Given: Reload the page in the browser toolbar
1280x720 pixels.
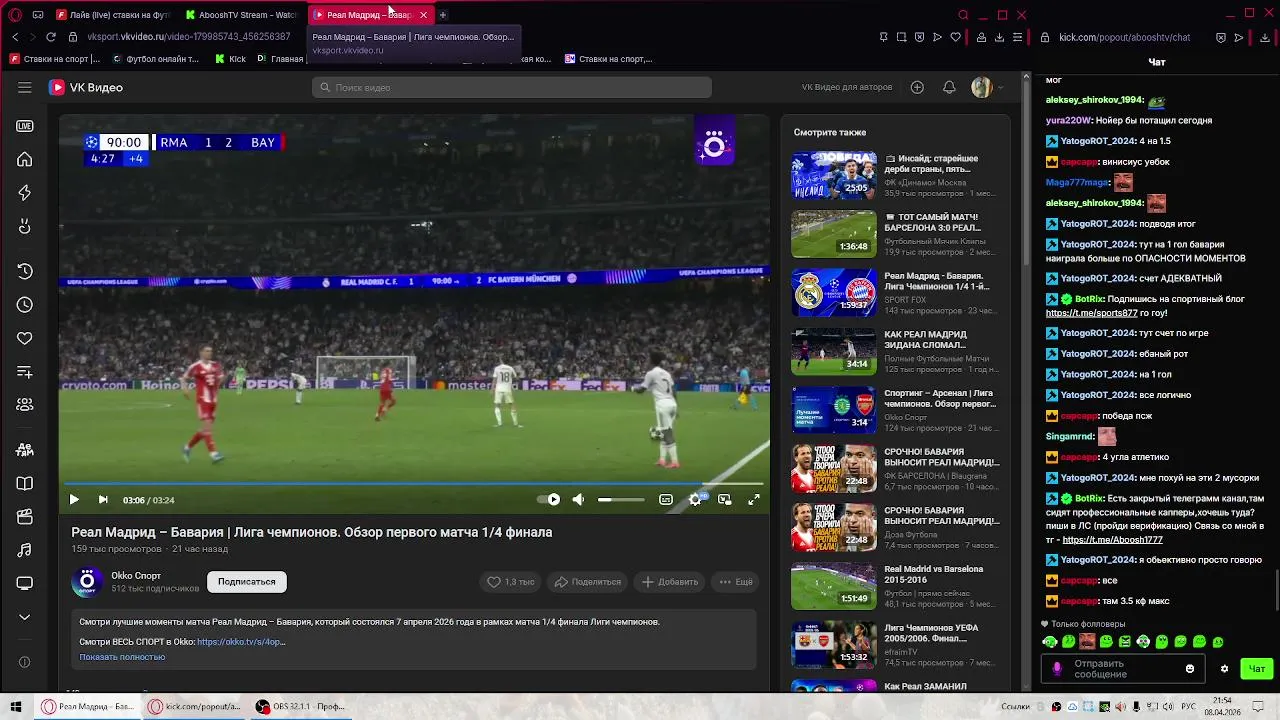Looking at the screenshot, I should (51, 37).
